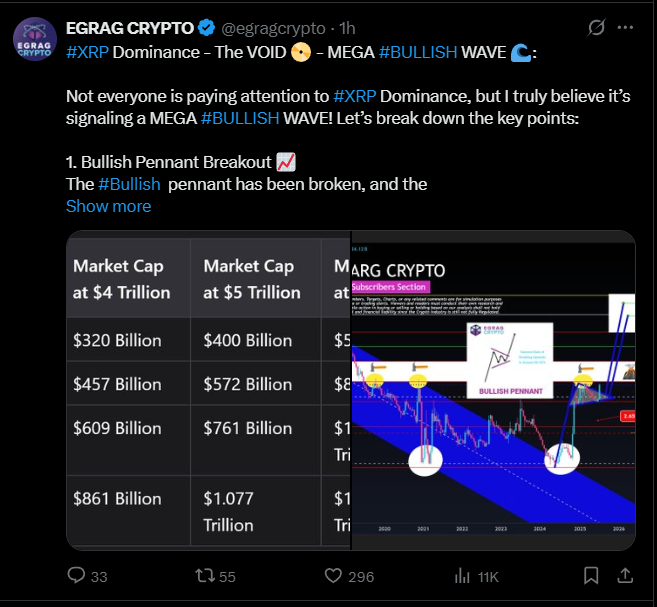
Task: Click the blue verified checkmark badge
Action: 206,28
